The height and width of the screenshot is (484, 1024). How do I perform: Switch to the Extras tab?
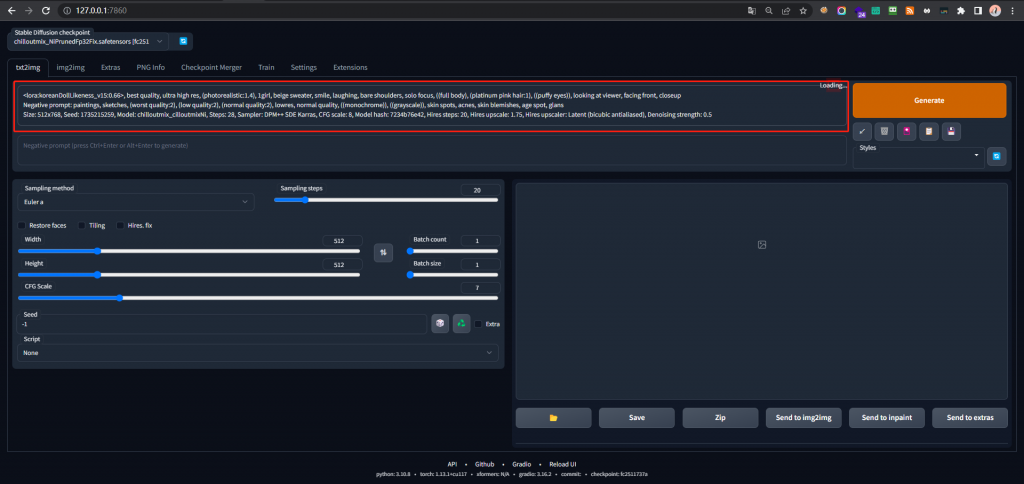[110, 67]
